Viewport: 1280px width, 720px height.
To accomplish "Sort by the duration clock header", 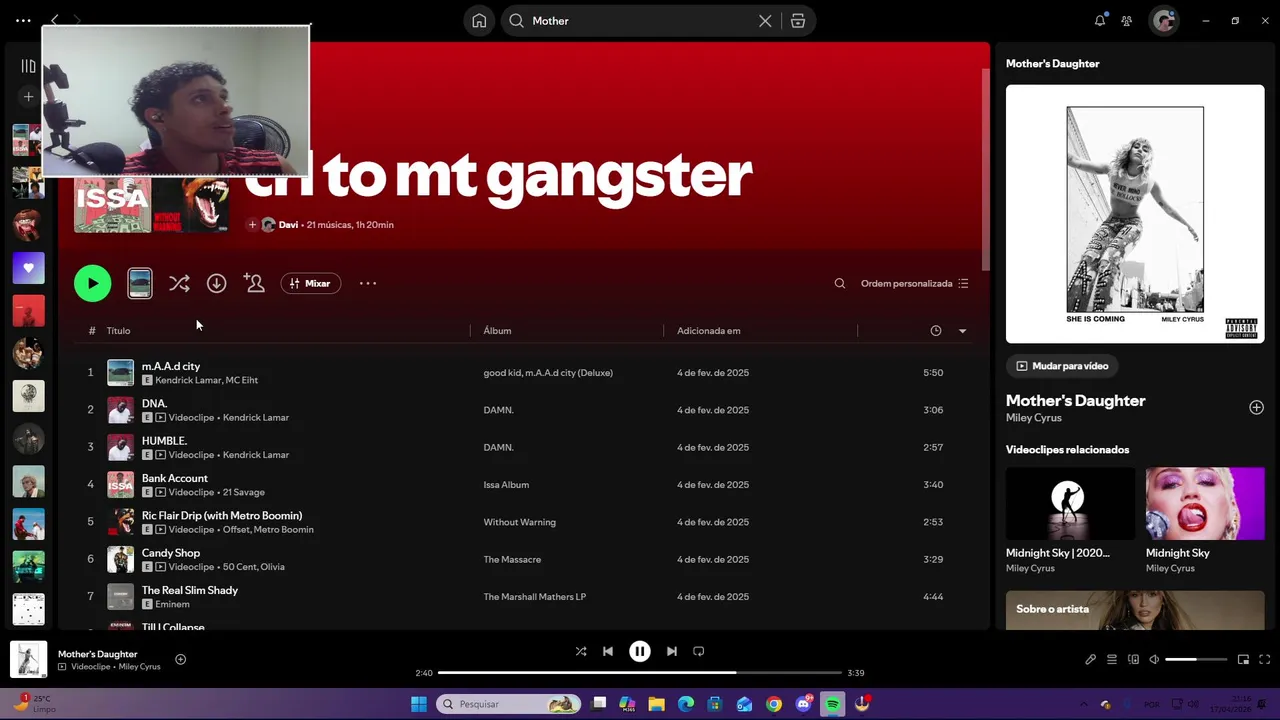I will 936,330.
